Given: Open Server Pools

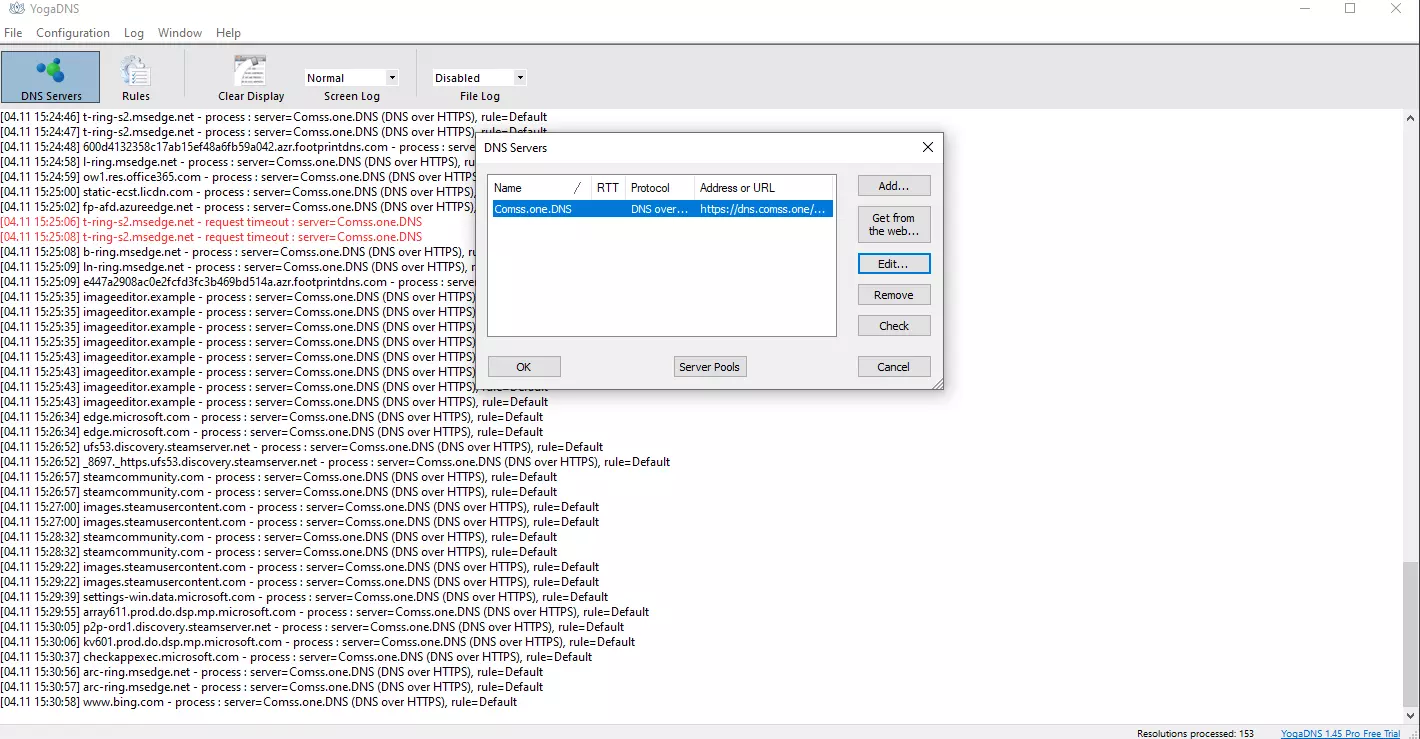Looking at the screenshot, I should pos(710,367).
